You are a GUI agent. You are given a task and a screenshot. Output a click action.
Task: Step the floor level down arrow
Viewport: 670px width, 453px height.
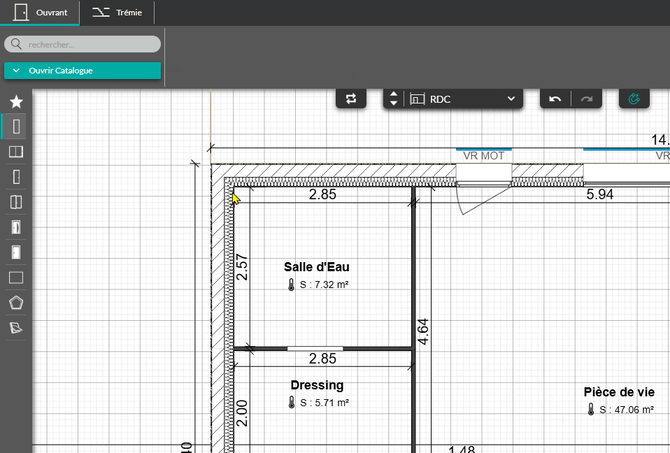(x=394, y=103)
